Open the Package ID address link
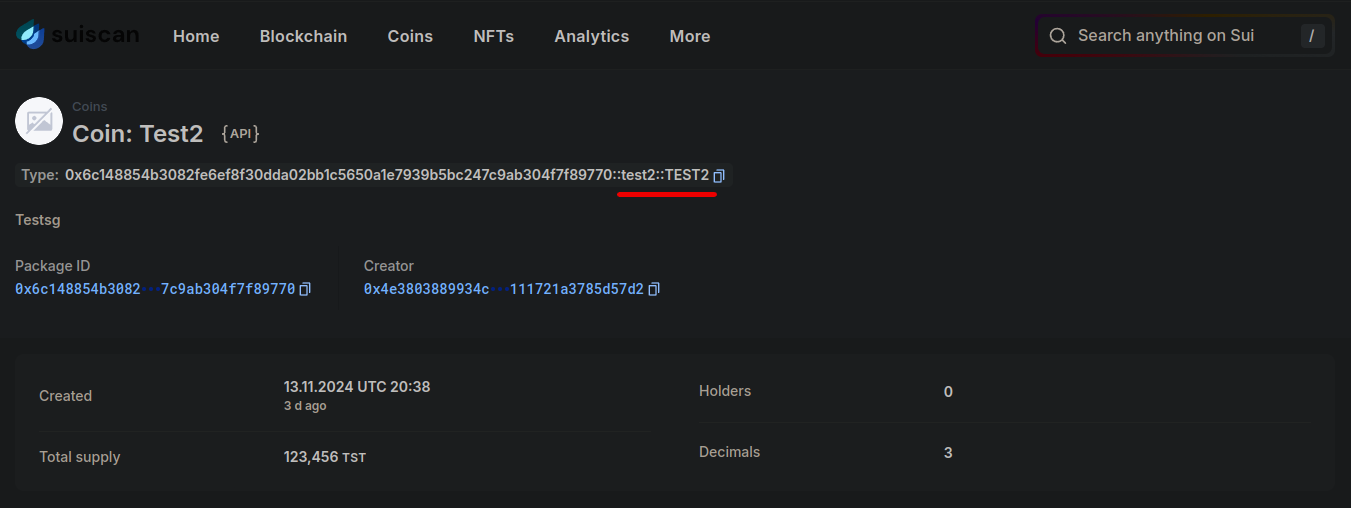 point(155,289)
